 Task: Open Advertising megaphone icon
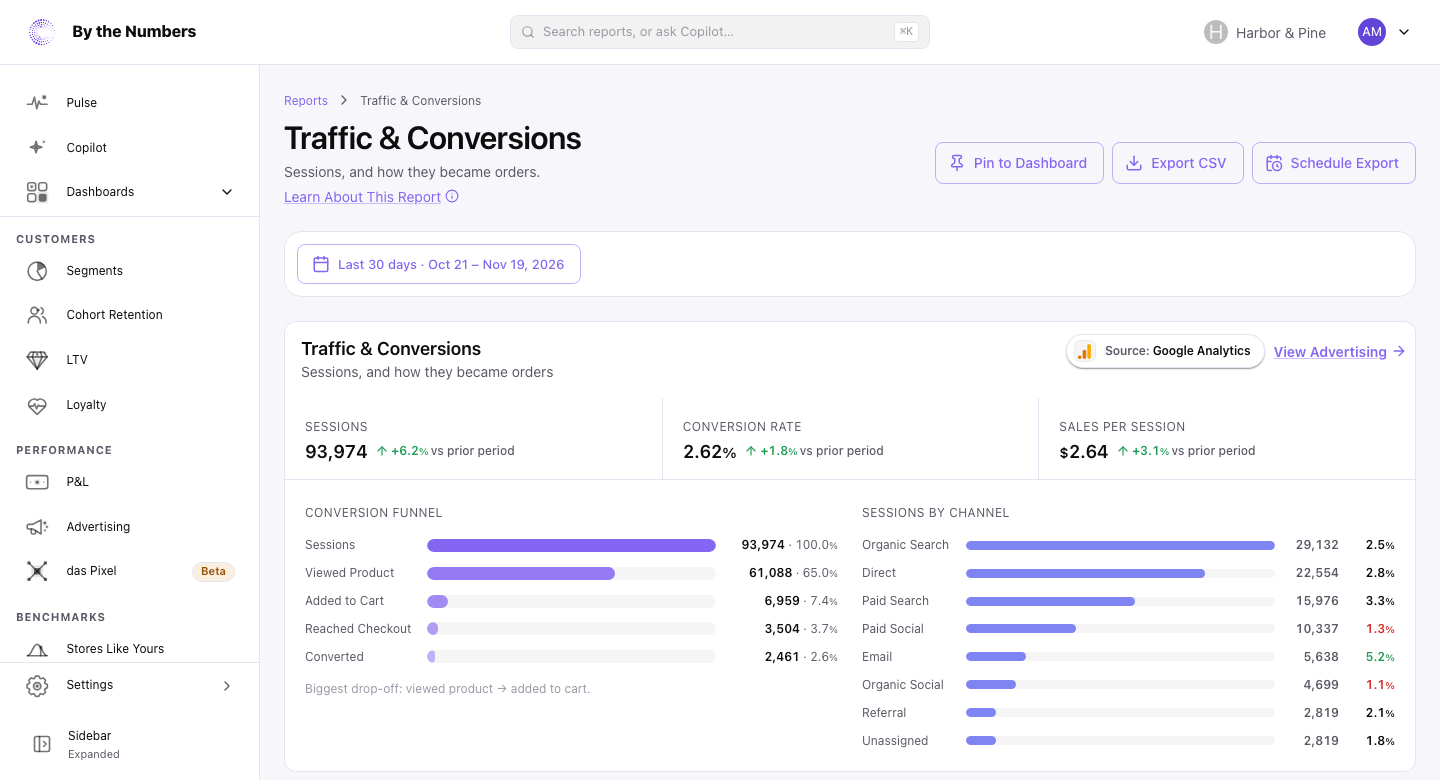tap(37, 527)
